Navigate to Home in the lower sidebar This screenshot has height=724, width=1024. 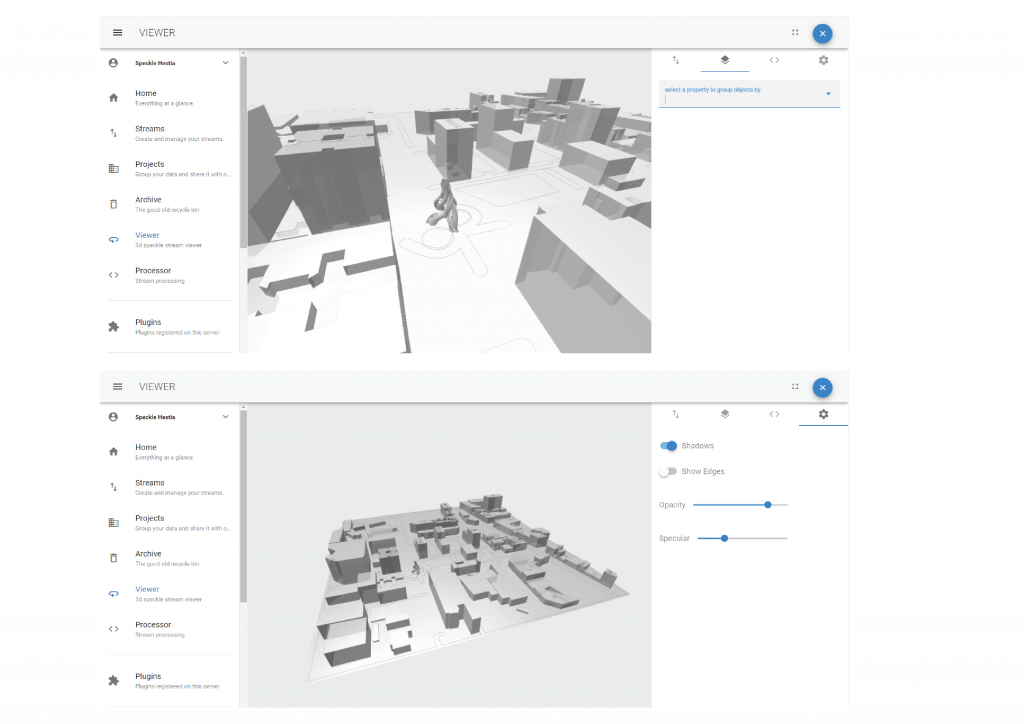[x=146, y=451]
